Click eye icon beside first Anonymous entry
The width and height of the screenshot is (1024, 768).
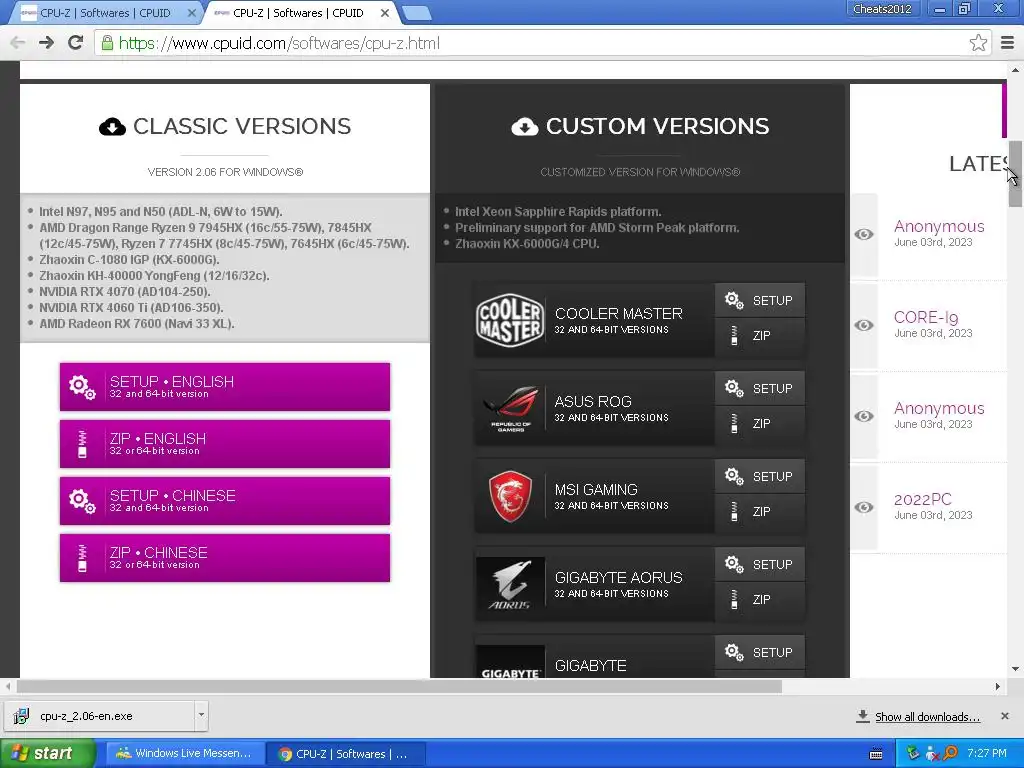click(864, 234)
